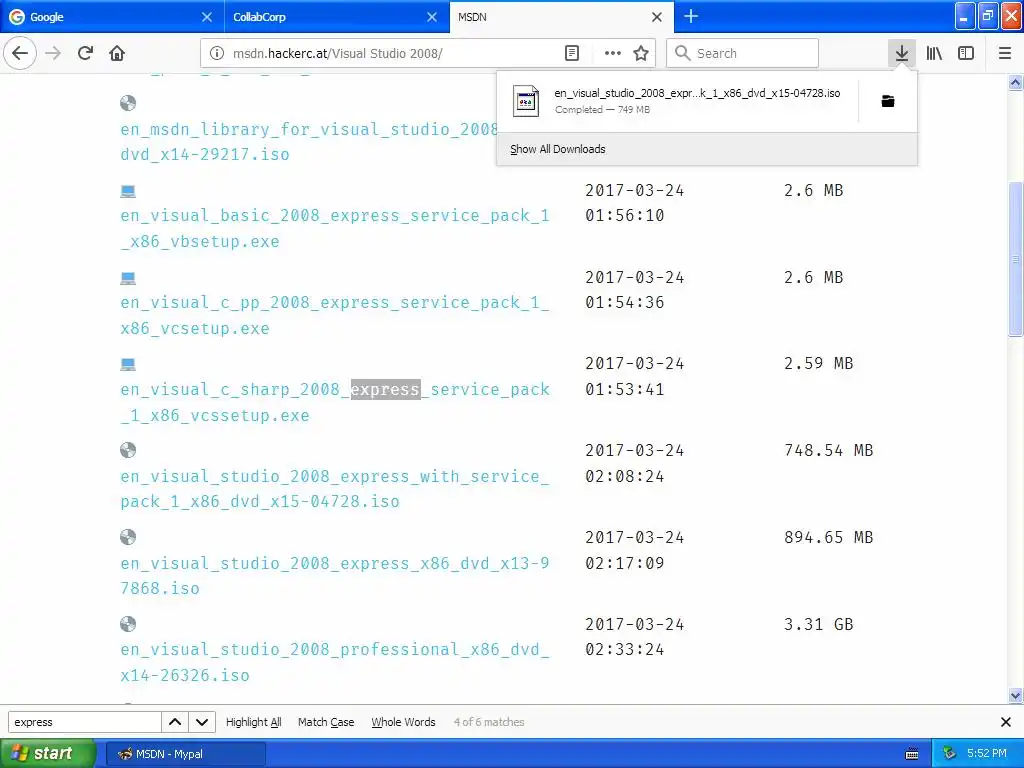Click the 3.31 GB size value
Image resolution: width=1024 pixels, height=768 pixels.
[818, 624]
